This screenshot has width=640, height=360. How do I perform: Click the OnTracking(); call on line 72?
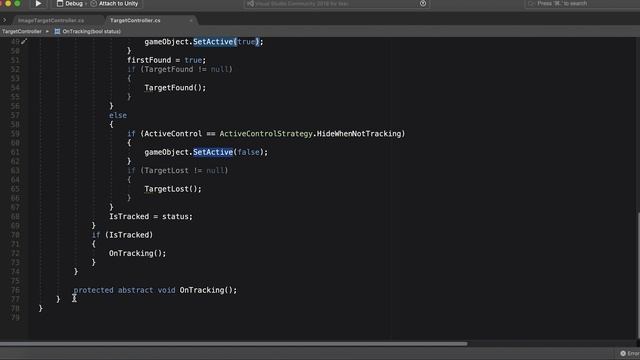click(137, 253)
